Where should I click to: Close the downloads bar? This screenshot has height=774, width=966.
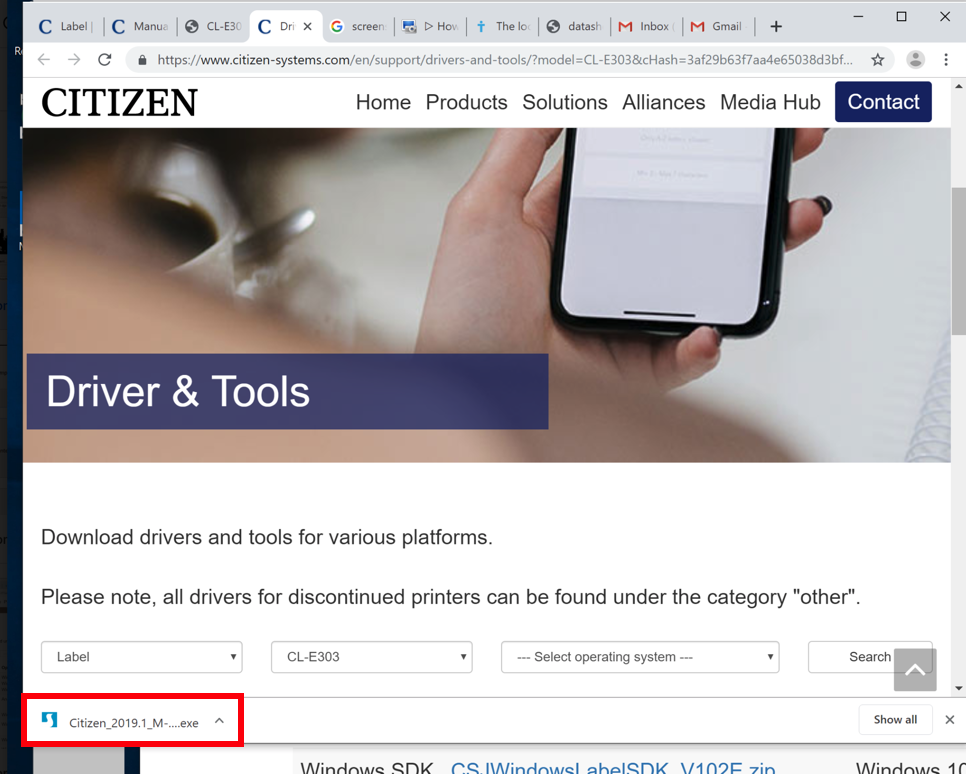click(949, 720)
